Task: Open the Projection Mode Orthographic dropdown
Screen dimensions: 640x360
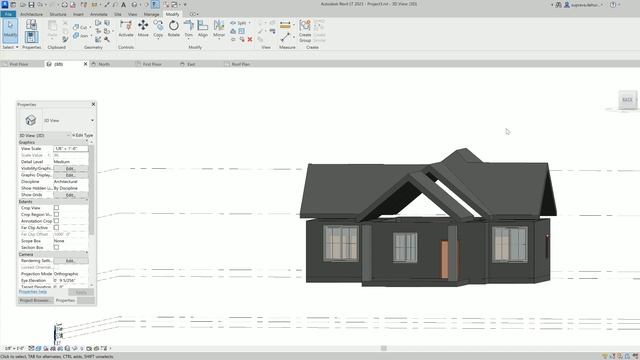Action: click(71, 274)
